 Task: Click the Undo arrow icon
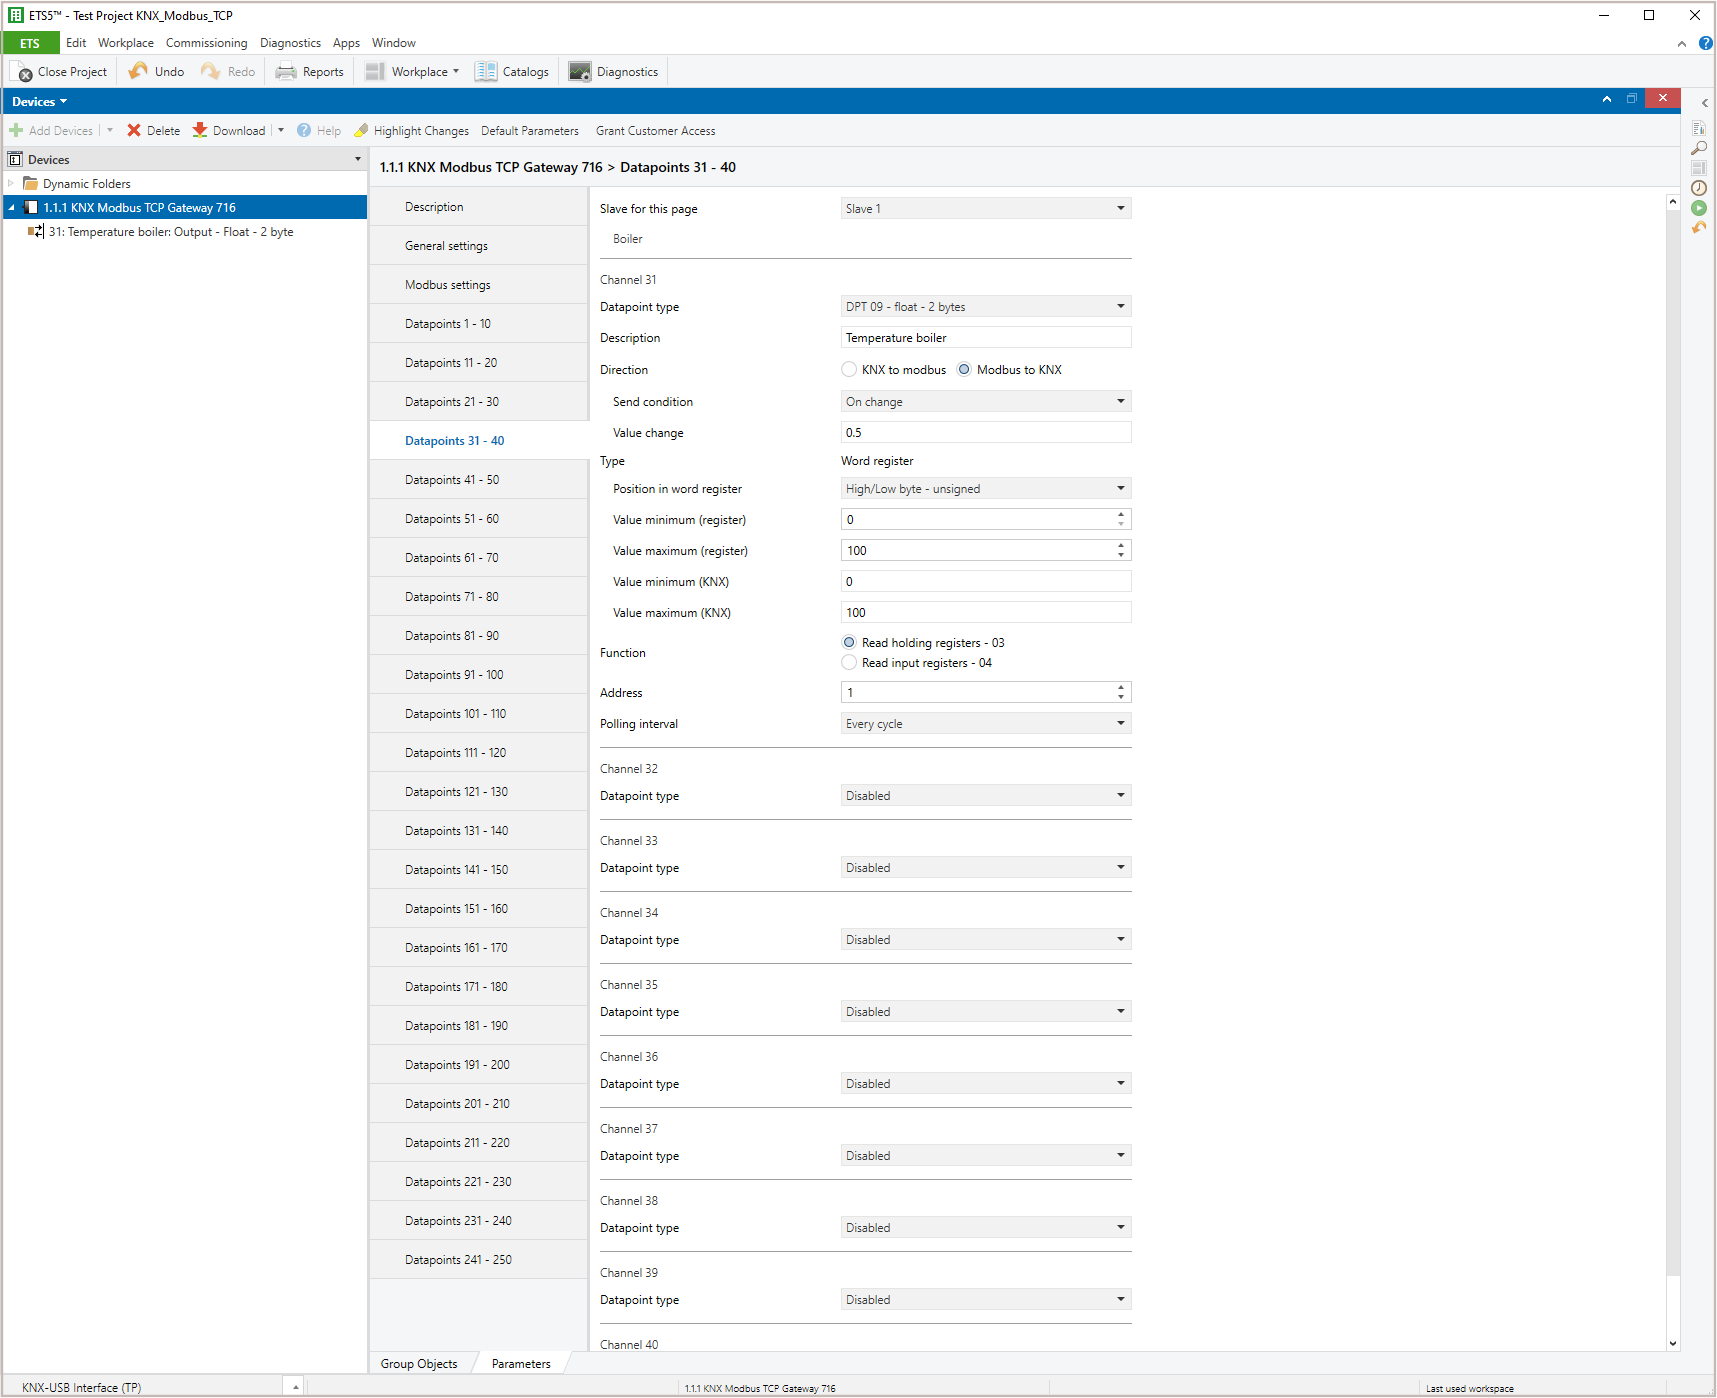(138, 71)
